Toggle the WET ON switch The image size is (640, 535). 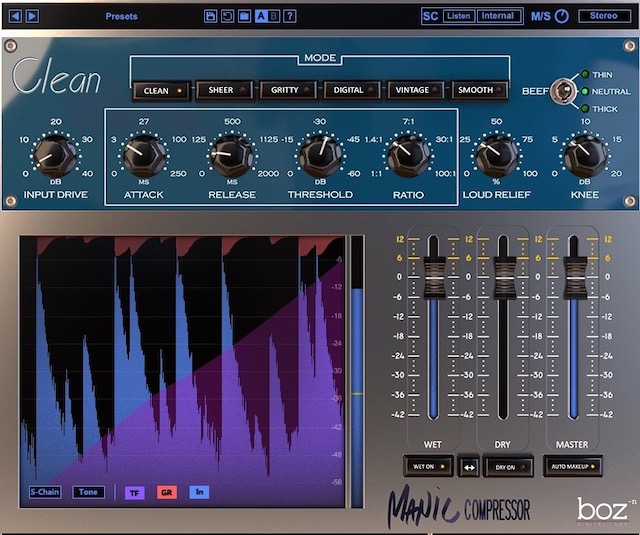coord(428,467)
